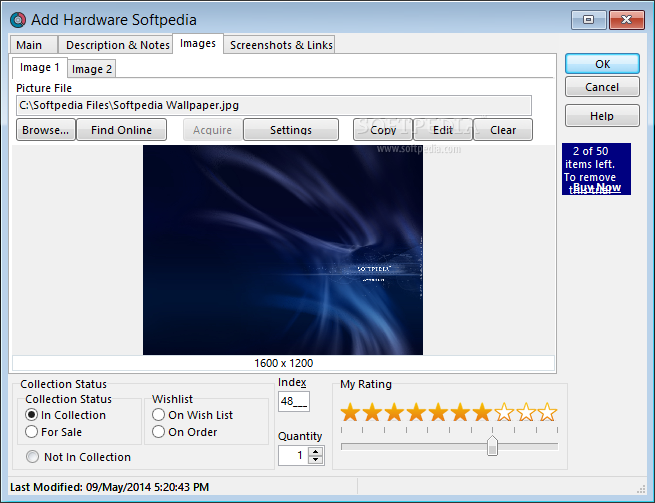Open image Settings
The image size is (655, 503).
pos(291,130)
